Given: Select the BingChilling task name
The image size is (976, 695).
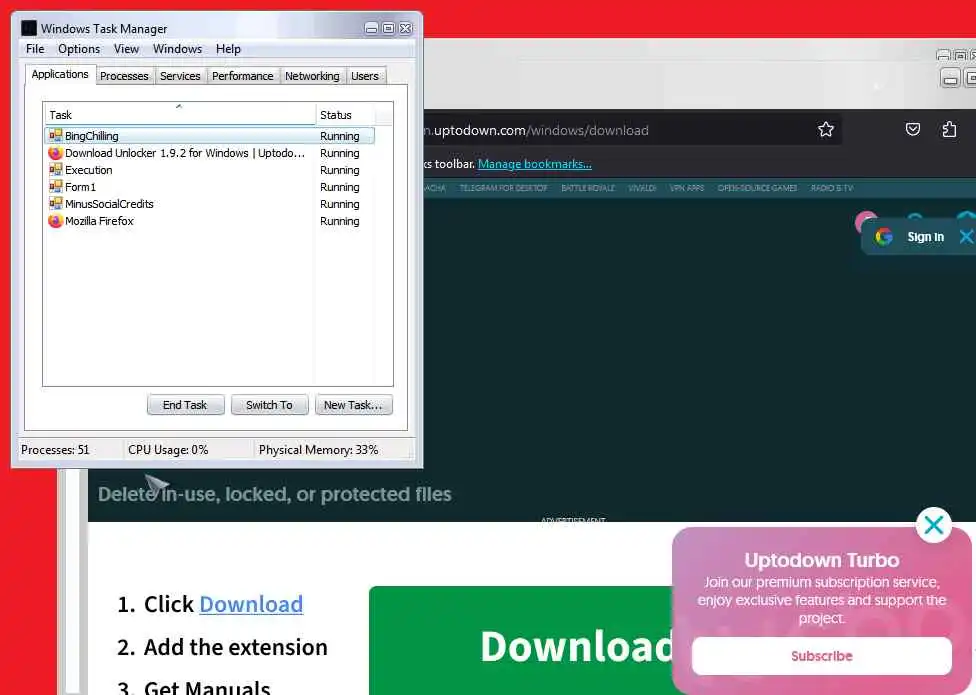Looking at the screenshot, I should [x=92, y=136].
